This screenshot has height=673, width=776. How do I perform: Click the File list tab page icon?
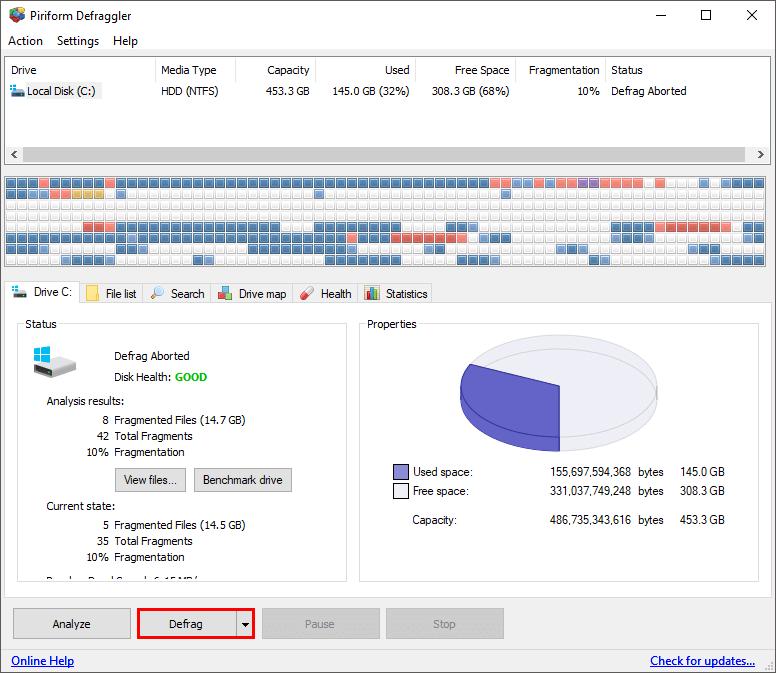tap(93, 293)
